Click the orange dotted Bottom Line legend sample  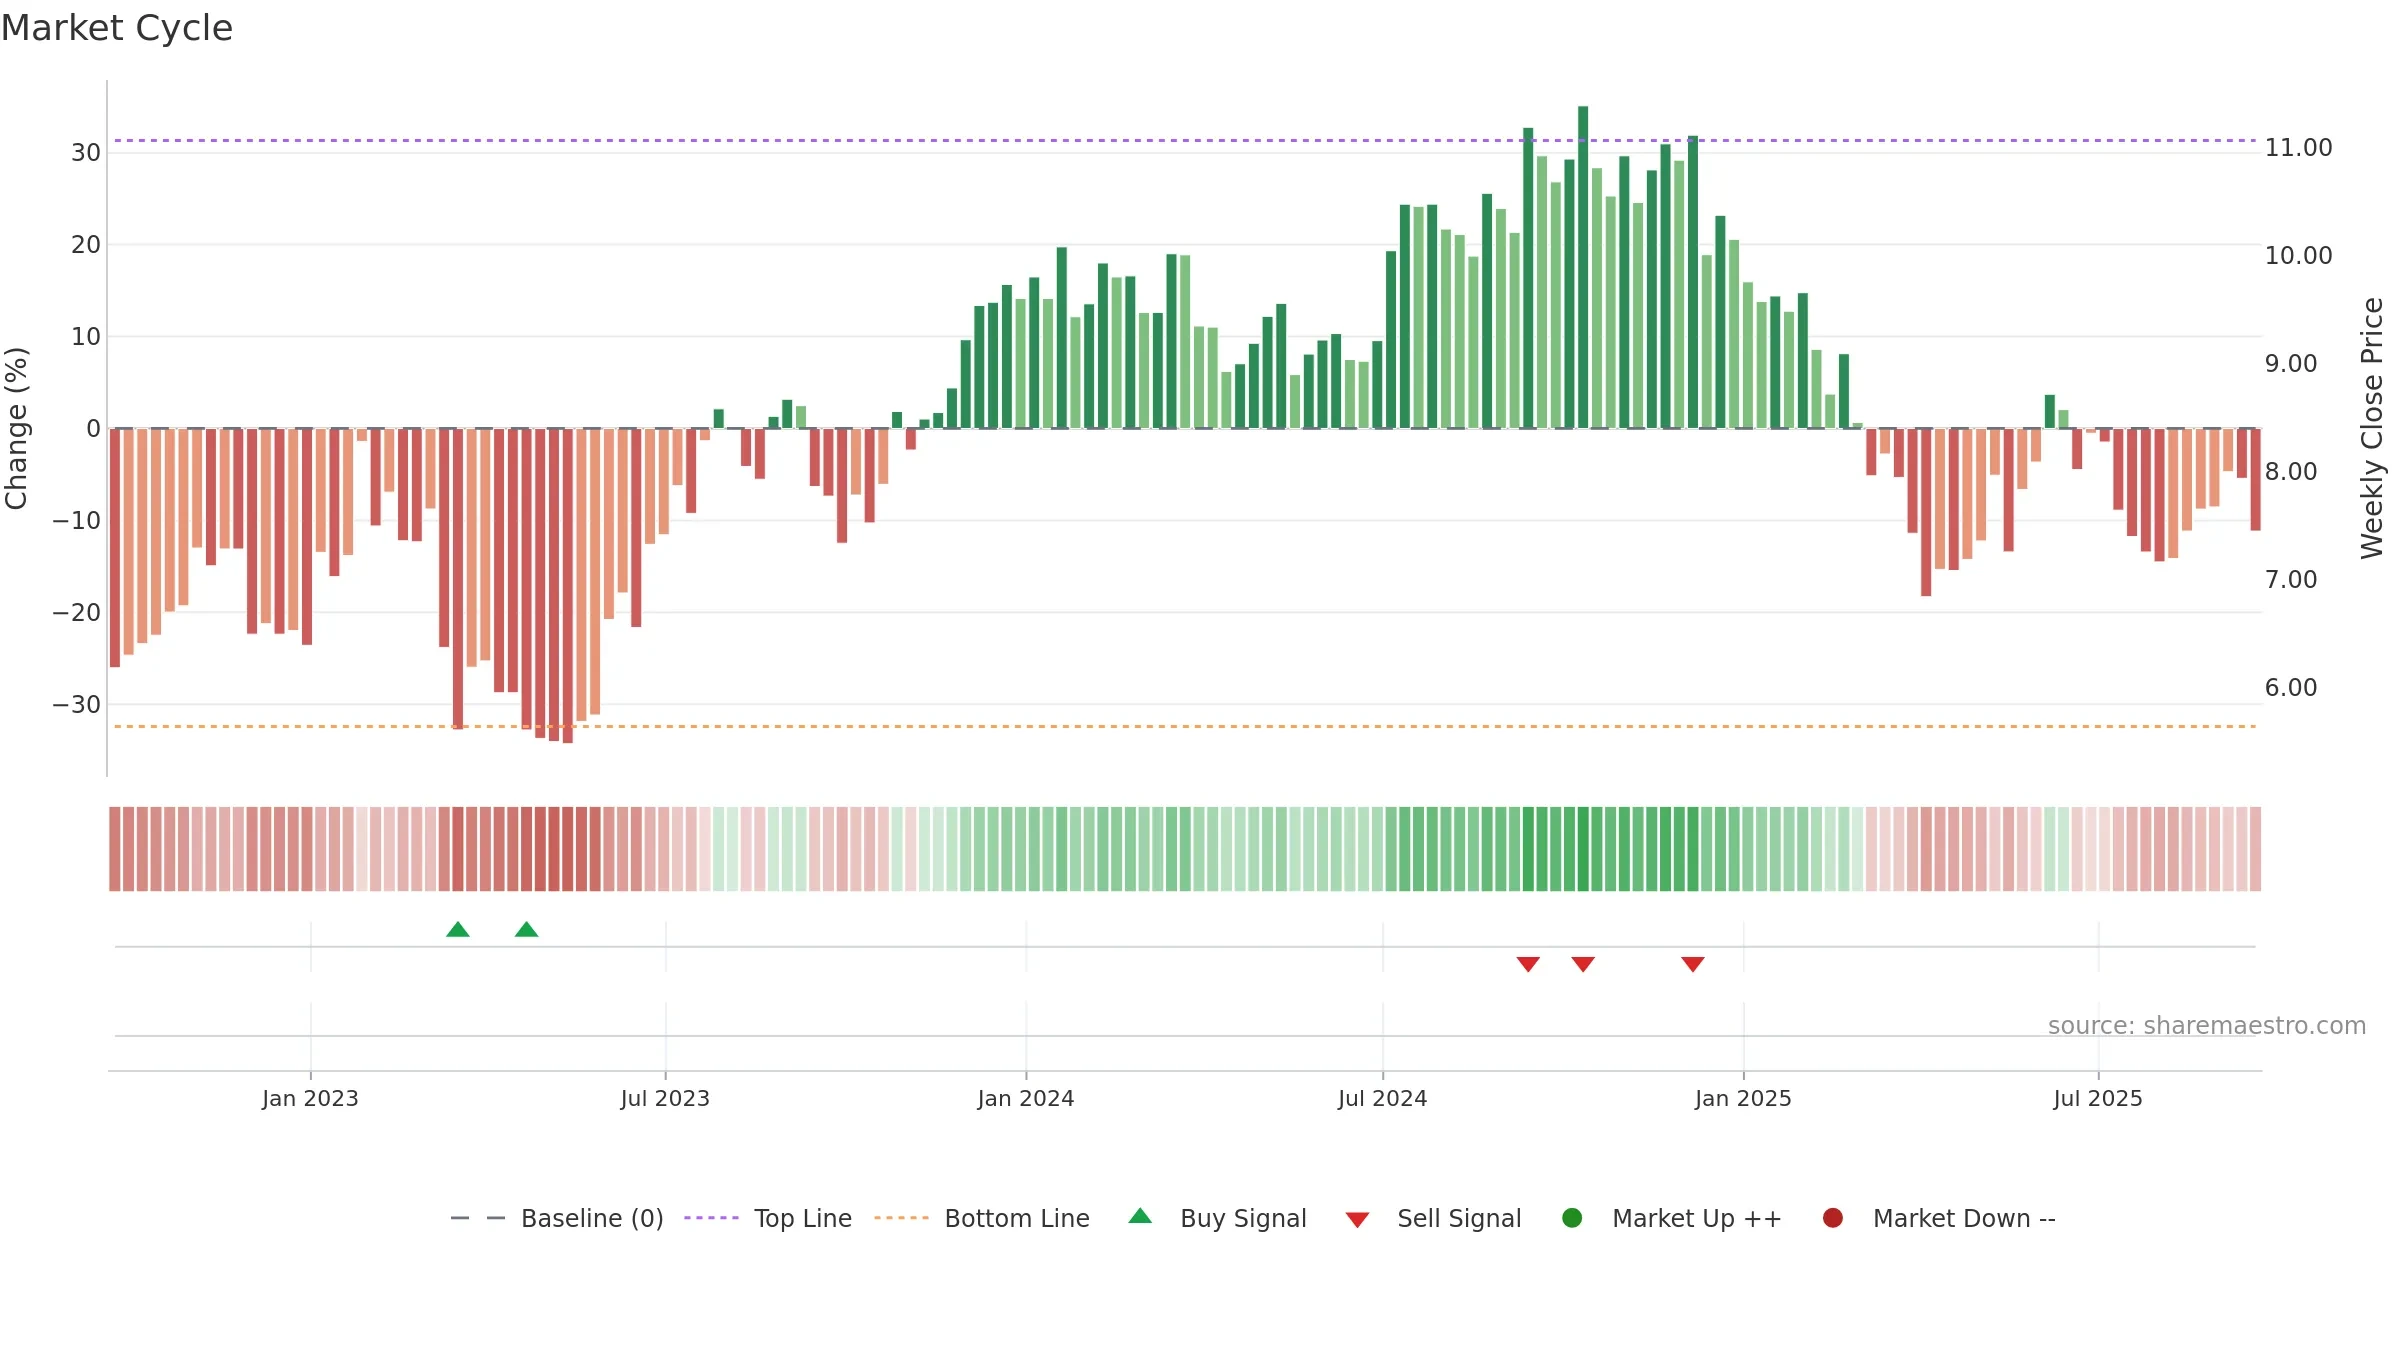(901, 1218)
